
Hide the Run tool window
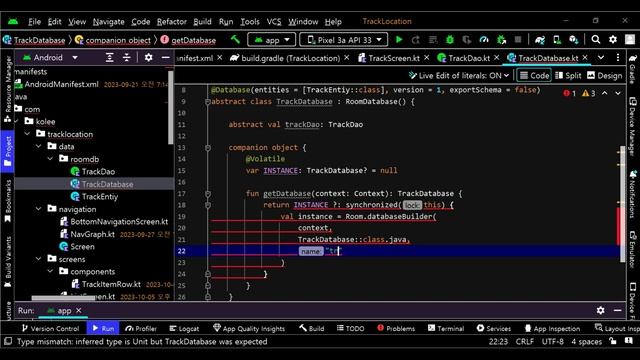(618, 310)
